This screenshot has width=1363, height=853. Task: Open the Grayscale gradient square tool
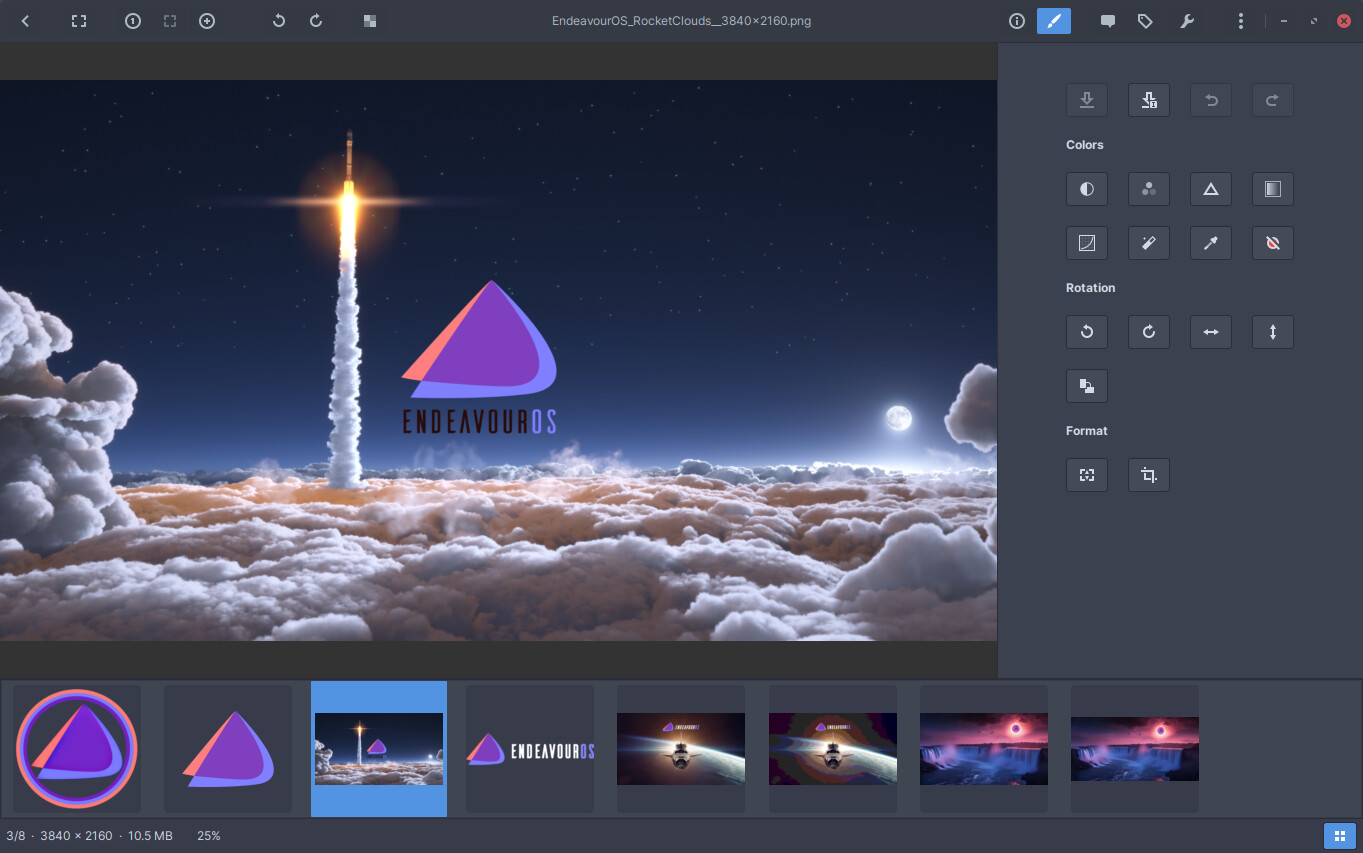[1273, 189]
